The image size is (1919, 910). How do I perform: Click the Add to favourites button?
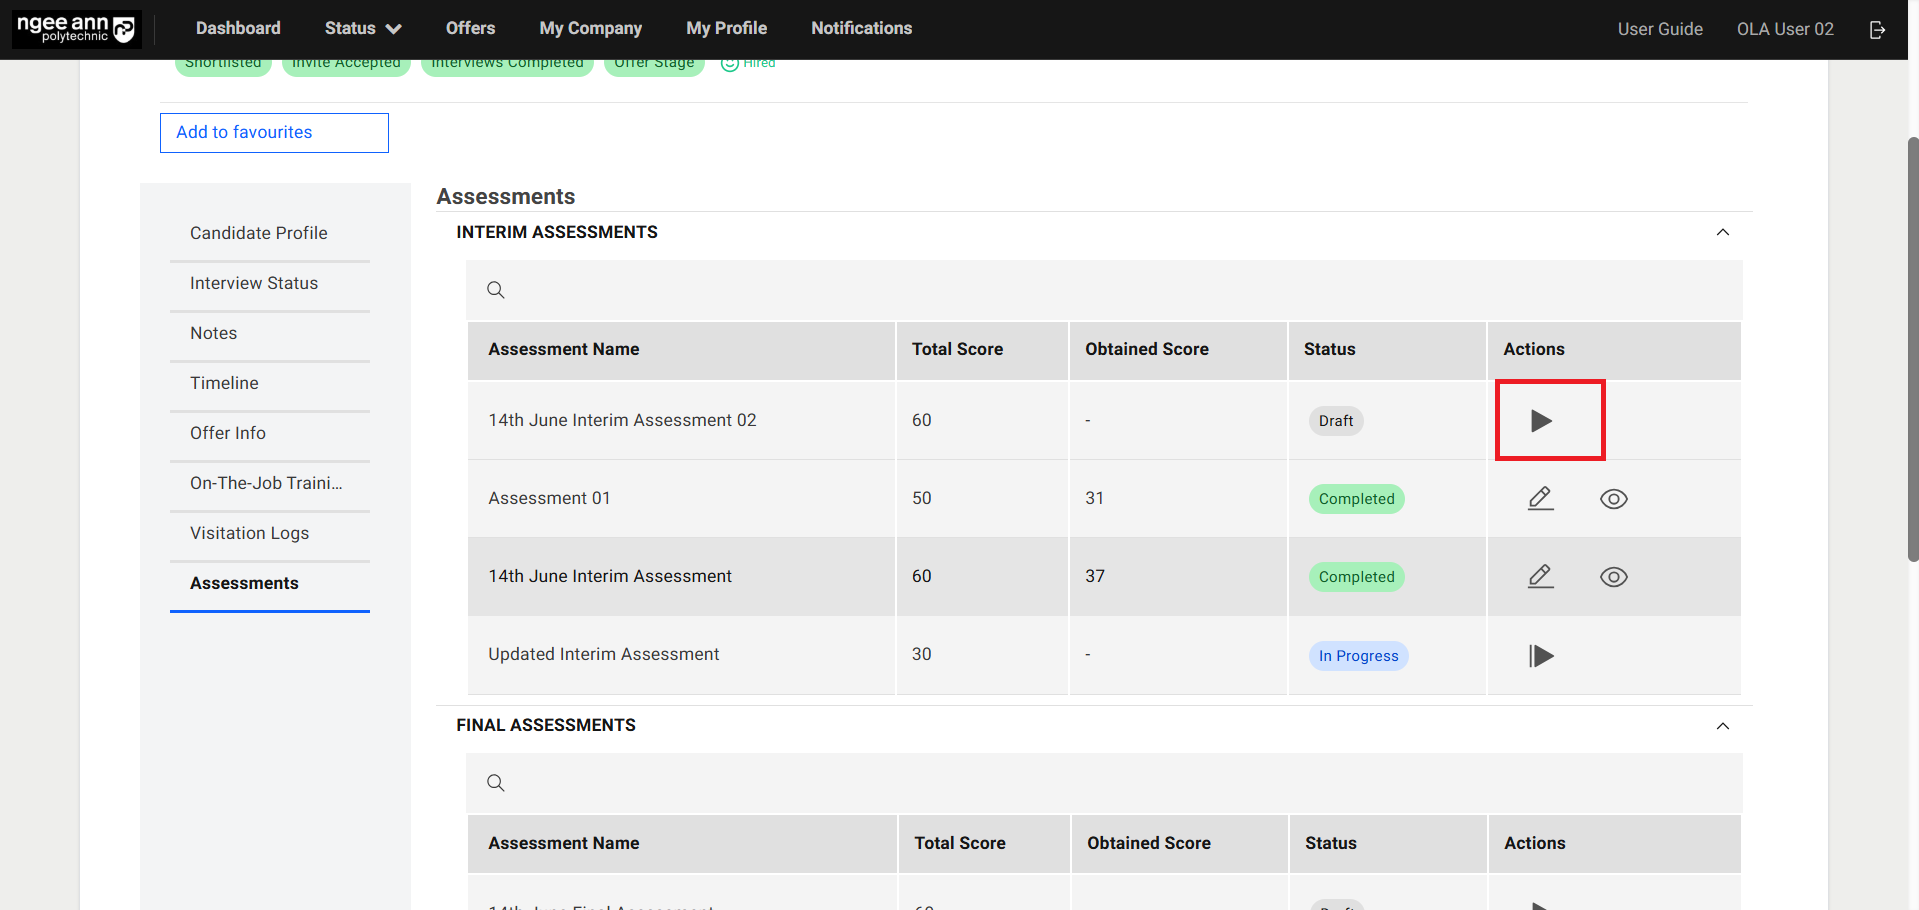click(274, 133)
